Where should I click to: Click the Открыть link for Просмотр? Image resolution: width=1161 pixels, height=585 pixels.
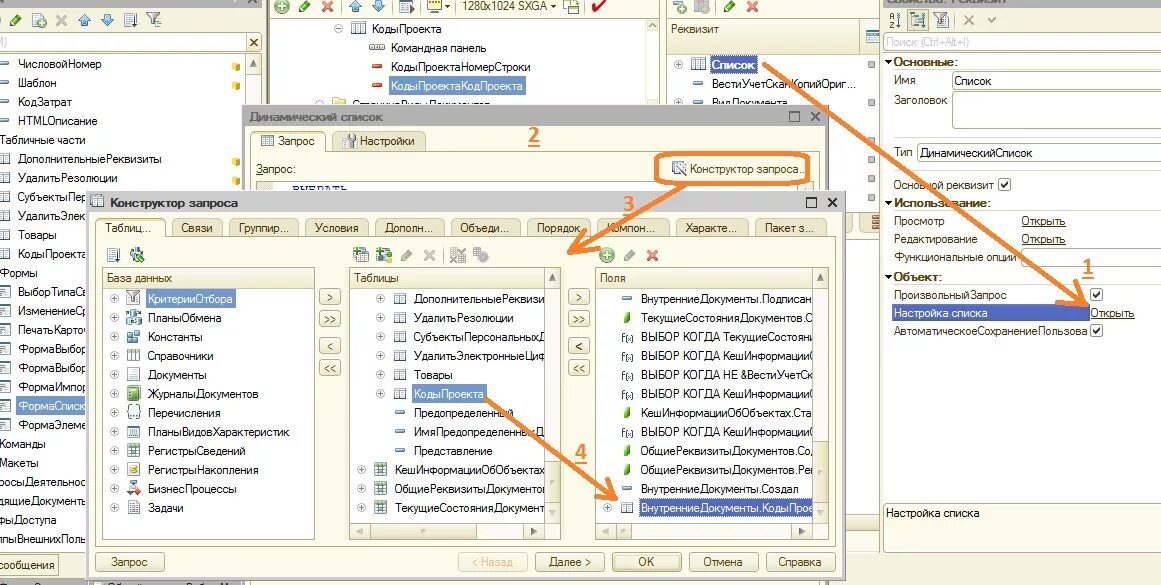[1043, 221]
